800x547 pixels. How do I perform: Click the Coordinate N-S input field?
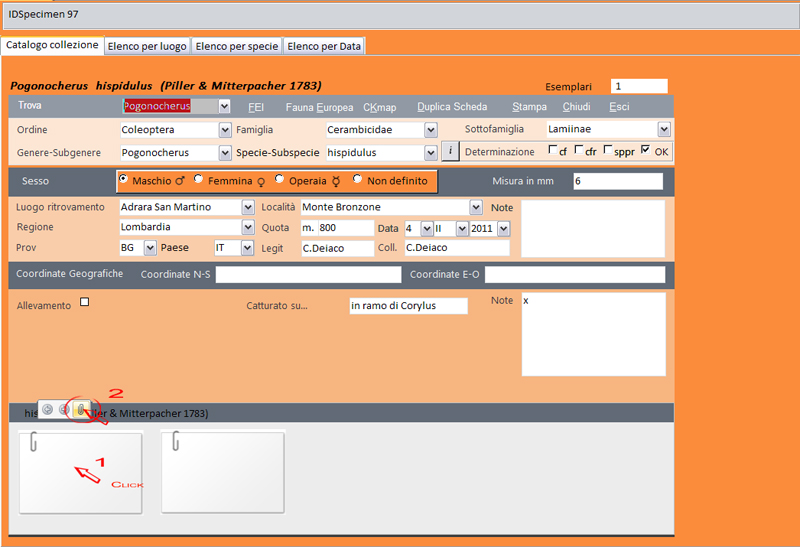coord(306,274)
